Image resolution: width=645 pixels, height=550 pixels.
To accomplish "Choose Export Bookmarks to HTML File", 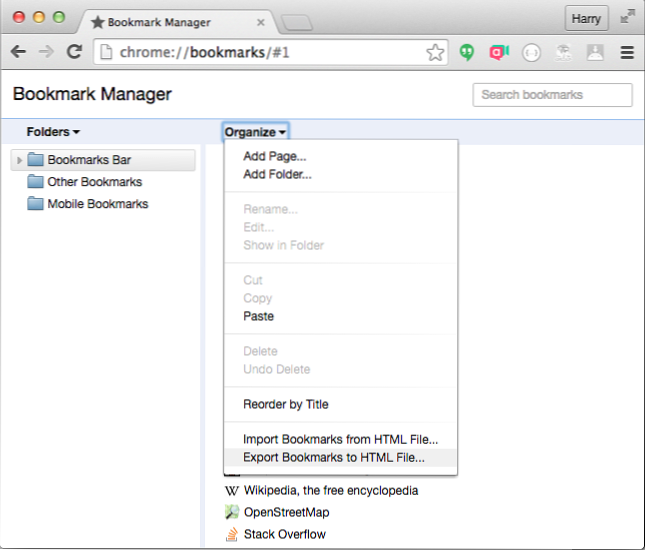I will (x=334, y=458).
